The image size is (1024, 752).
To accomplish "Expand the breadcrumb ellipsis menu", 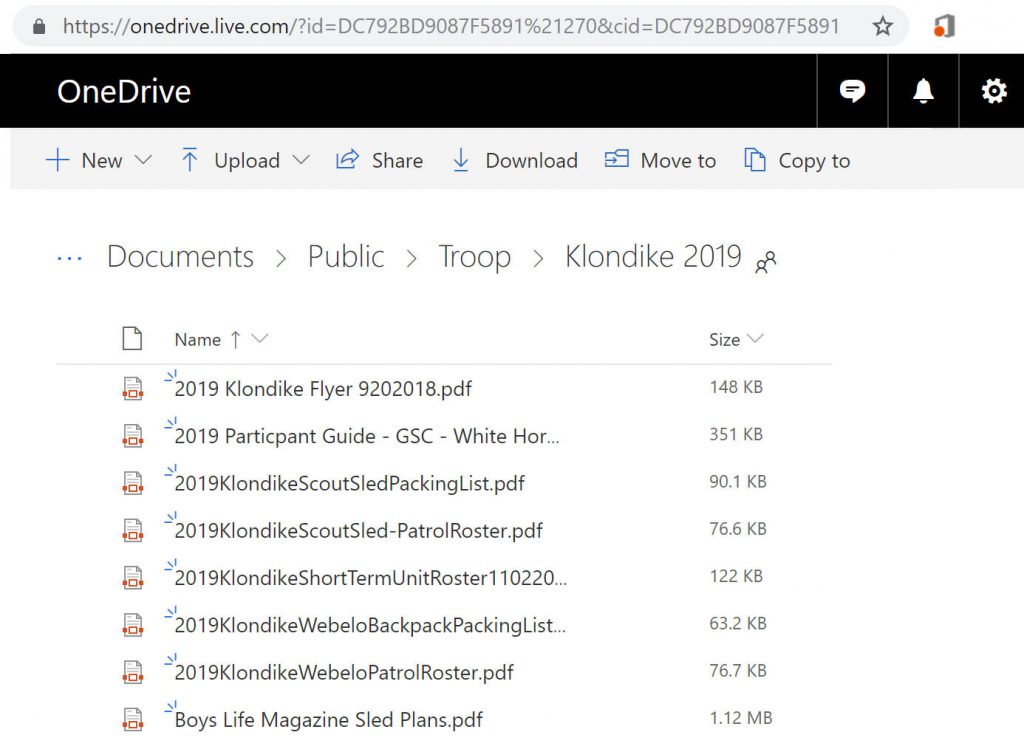I will [69, 258].
